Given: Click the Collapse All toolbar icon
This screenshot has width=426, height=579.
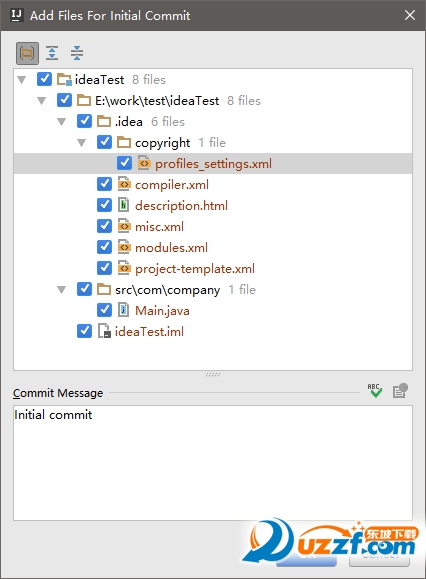Looking at the screenshot, I should tap(77, 53).
